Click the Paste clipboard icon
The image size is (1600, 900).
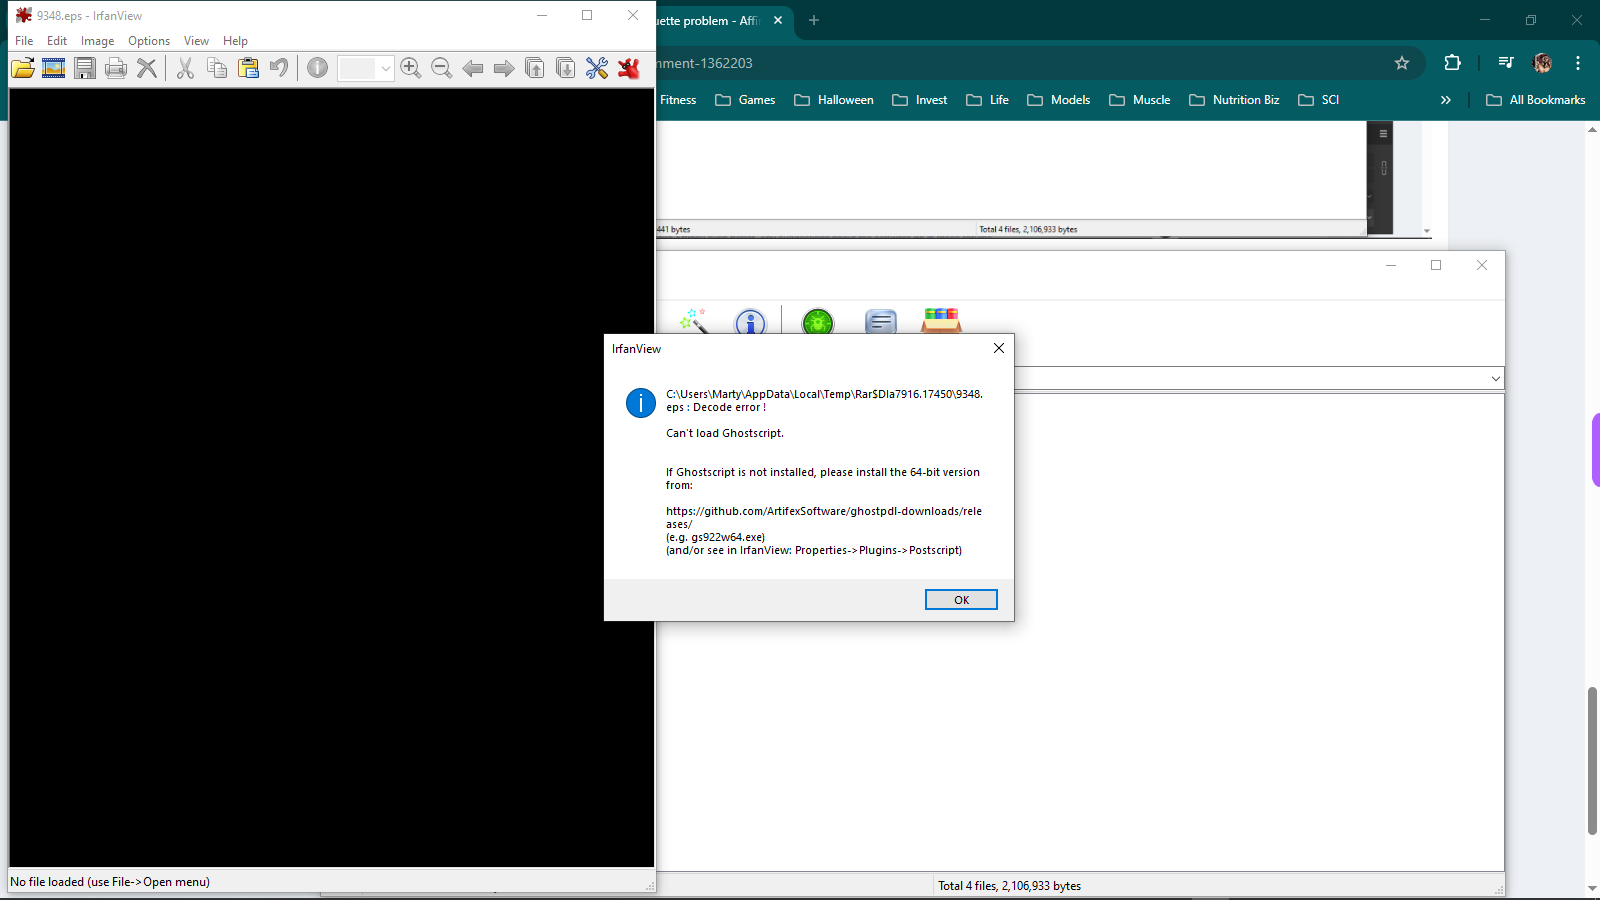point(248,68)
